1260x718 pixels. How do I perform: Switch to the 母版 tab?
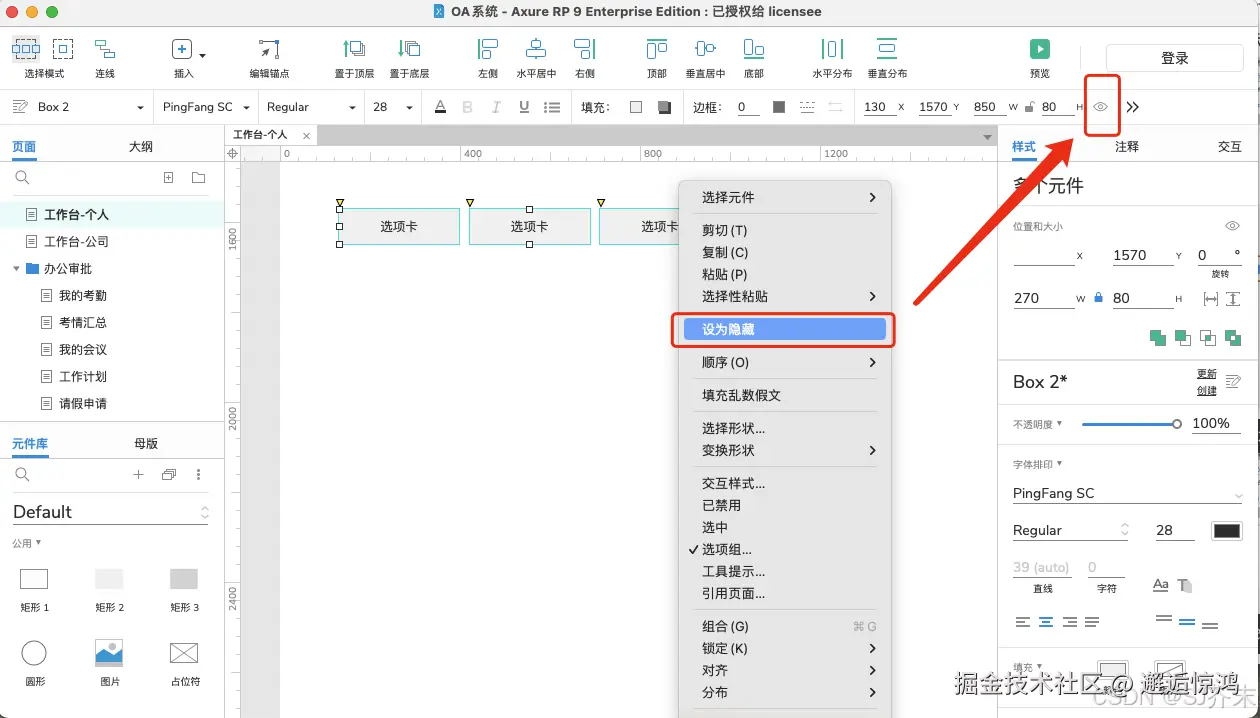(x=146, y=444)
